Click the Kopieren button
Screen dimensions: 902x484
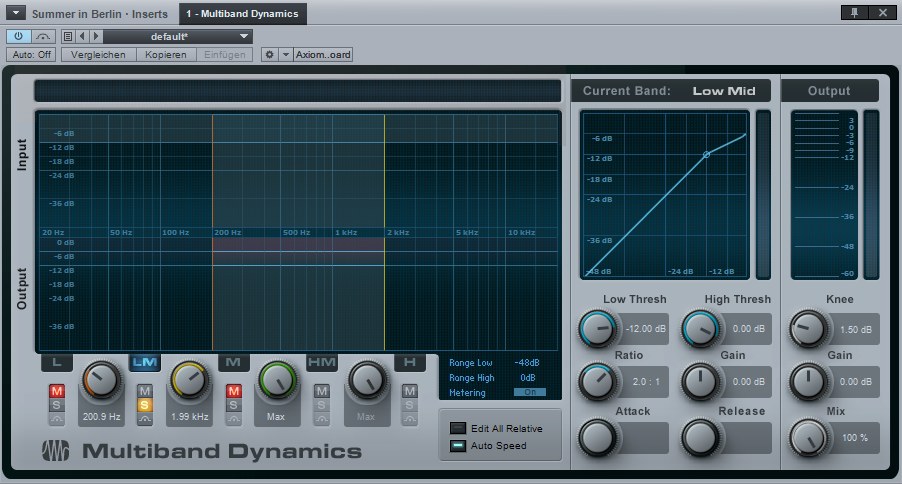(x=166, y=55)
